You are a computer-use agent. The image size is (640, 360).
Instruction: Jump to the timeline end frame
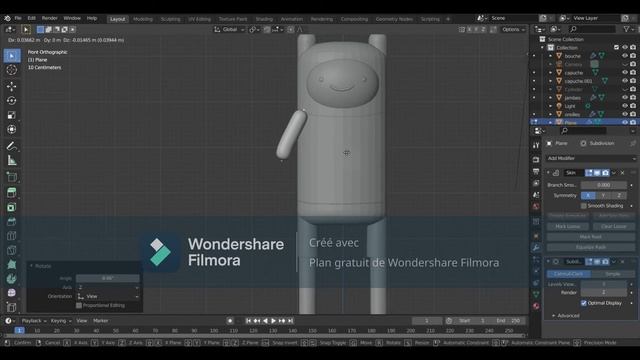click(291, 321)
